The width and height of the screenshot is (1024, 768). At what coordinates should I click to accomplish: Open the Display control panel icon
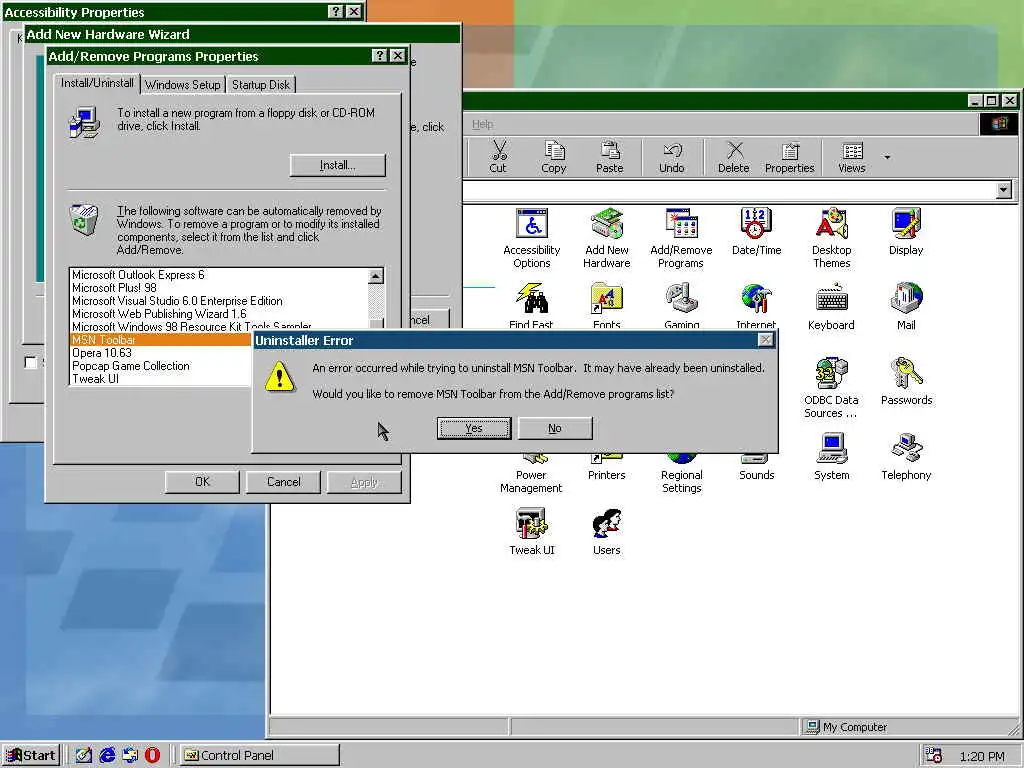tap(906, 232)
